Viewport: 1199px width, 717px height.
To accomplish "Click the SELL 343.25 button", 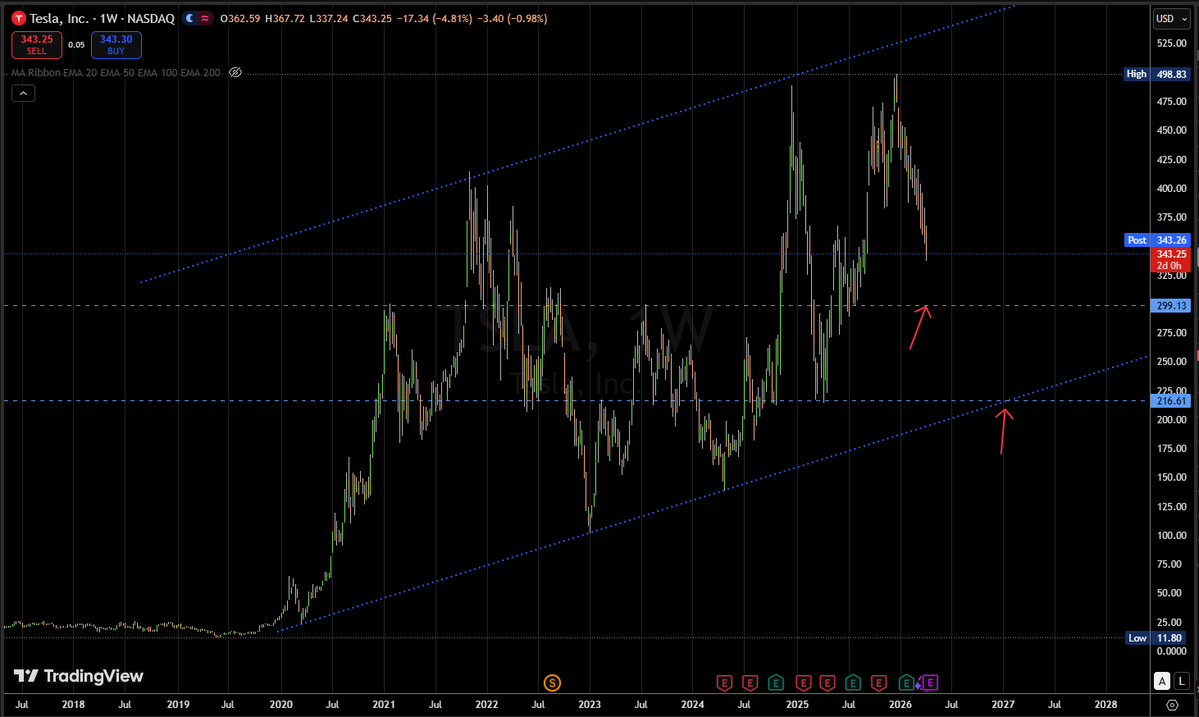I will pos(36,44).
